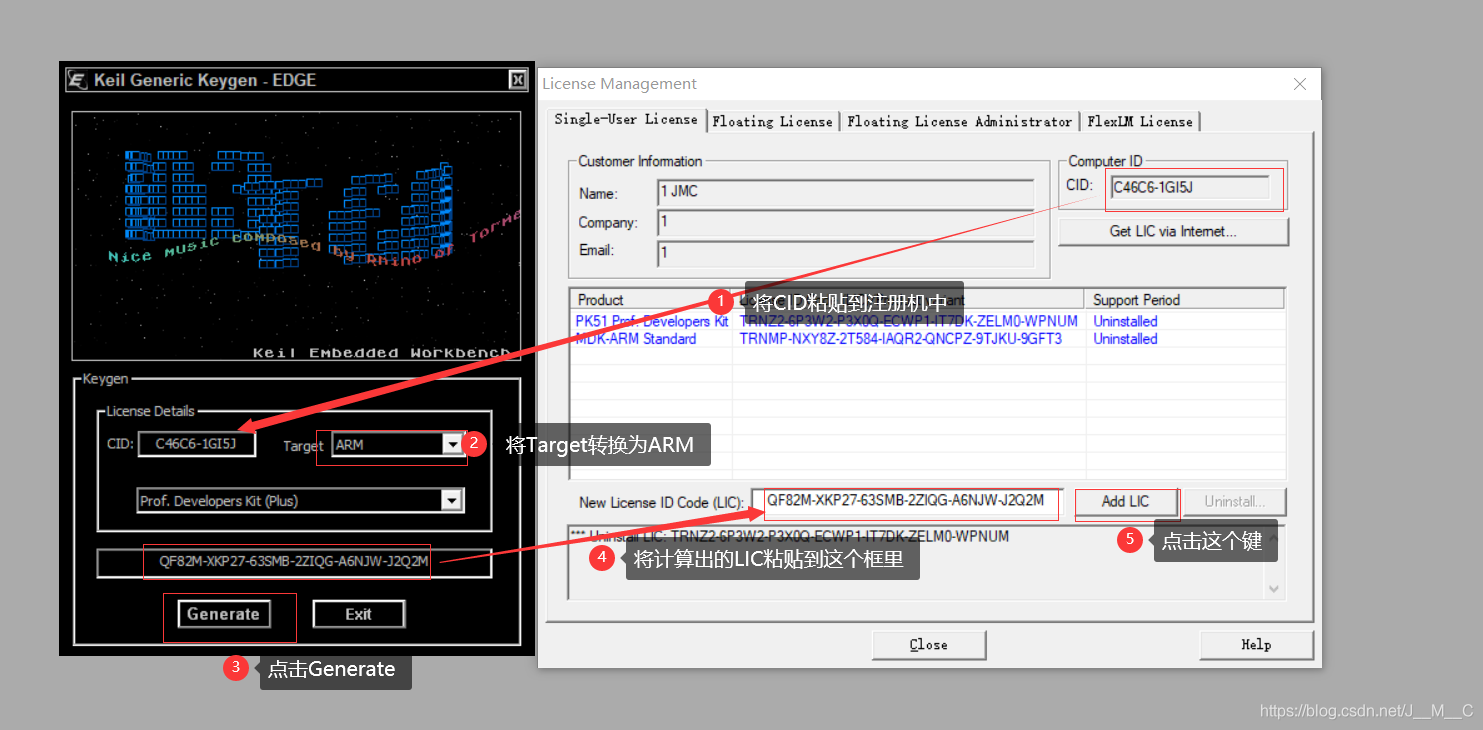Click Uninstalled status for MDK-ARM Standard
The width and height of the screenshot is (1483, 730).
click(x=1125, y=339)
